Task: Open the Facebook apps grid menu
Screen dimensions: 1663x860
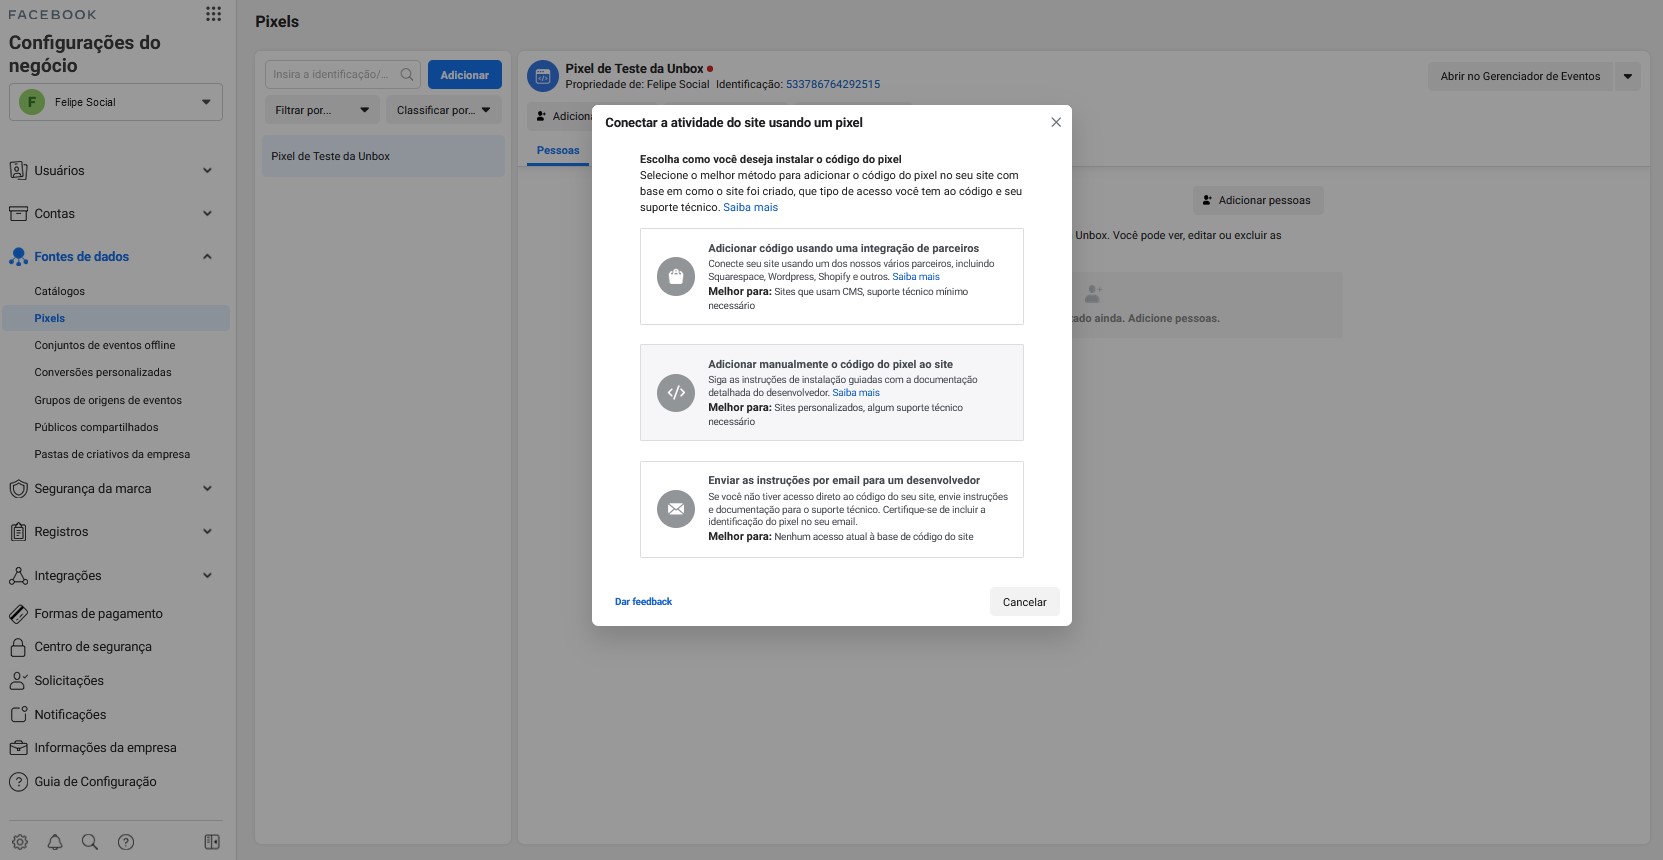Action: pyautogui.click(x=213, y=13)
